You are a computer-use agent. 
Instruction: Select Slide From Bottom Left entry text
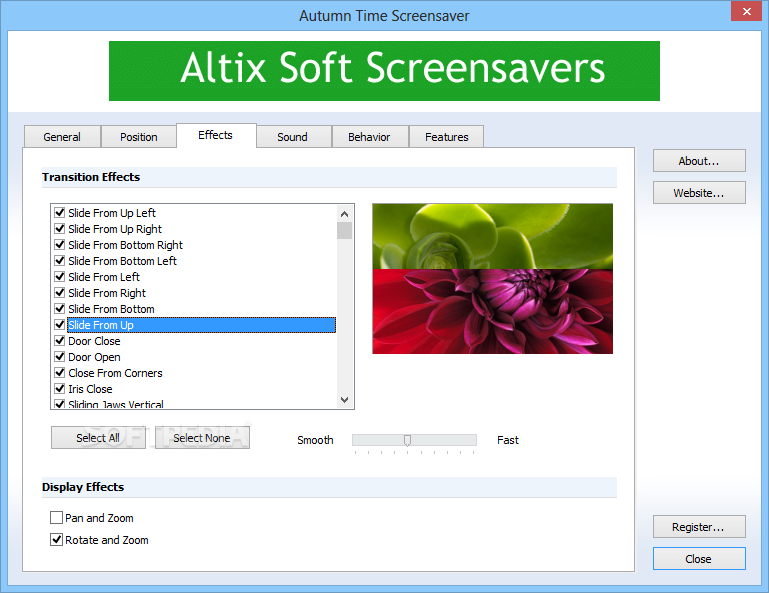pyautogui.click(x=123, y=261)
